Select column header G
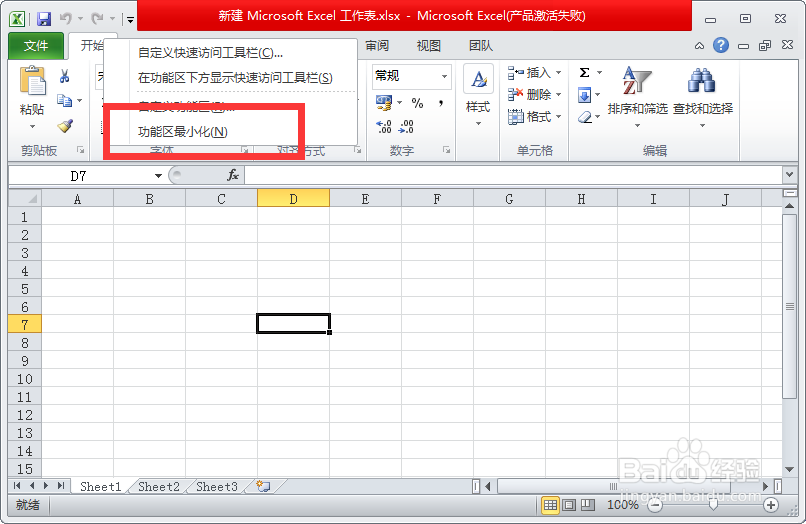The width and height of the screenshot is (806, 524). 509,198
